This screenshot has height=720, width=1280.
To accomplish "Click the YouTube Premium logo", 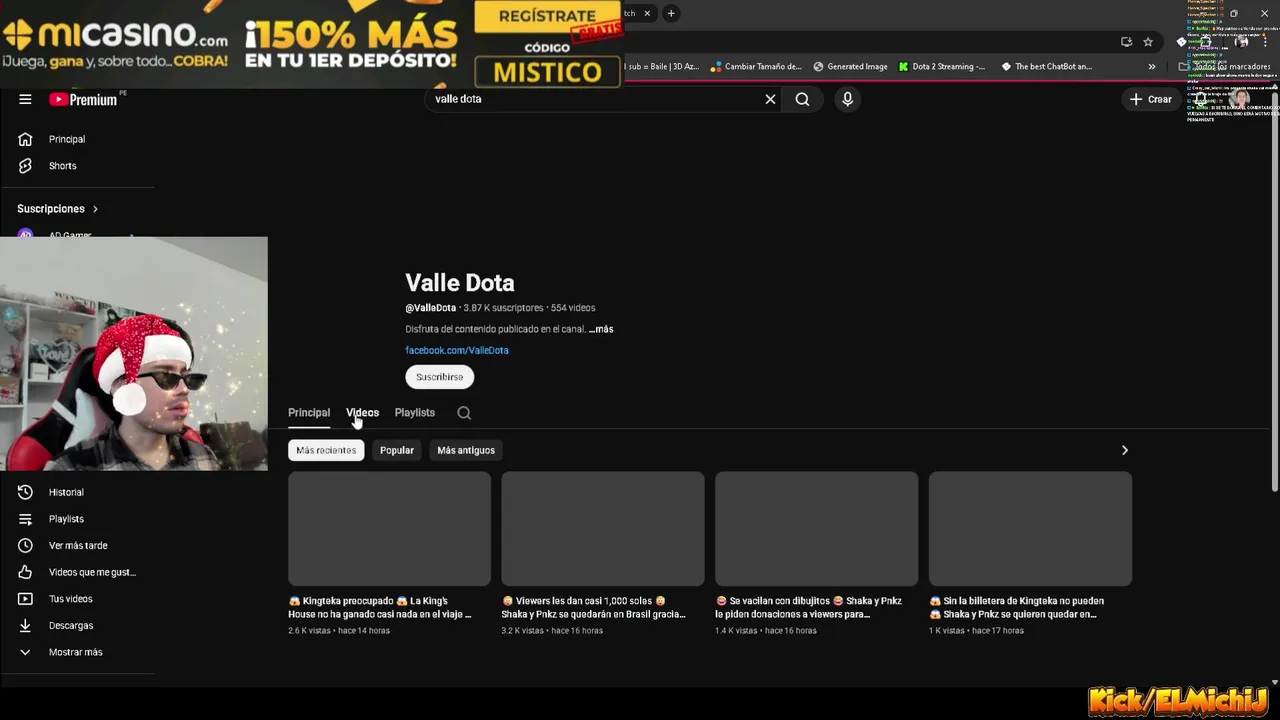I will [84, 99].
